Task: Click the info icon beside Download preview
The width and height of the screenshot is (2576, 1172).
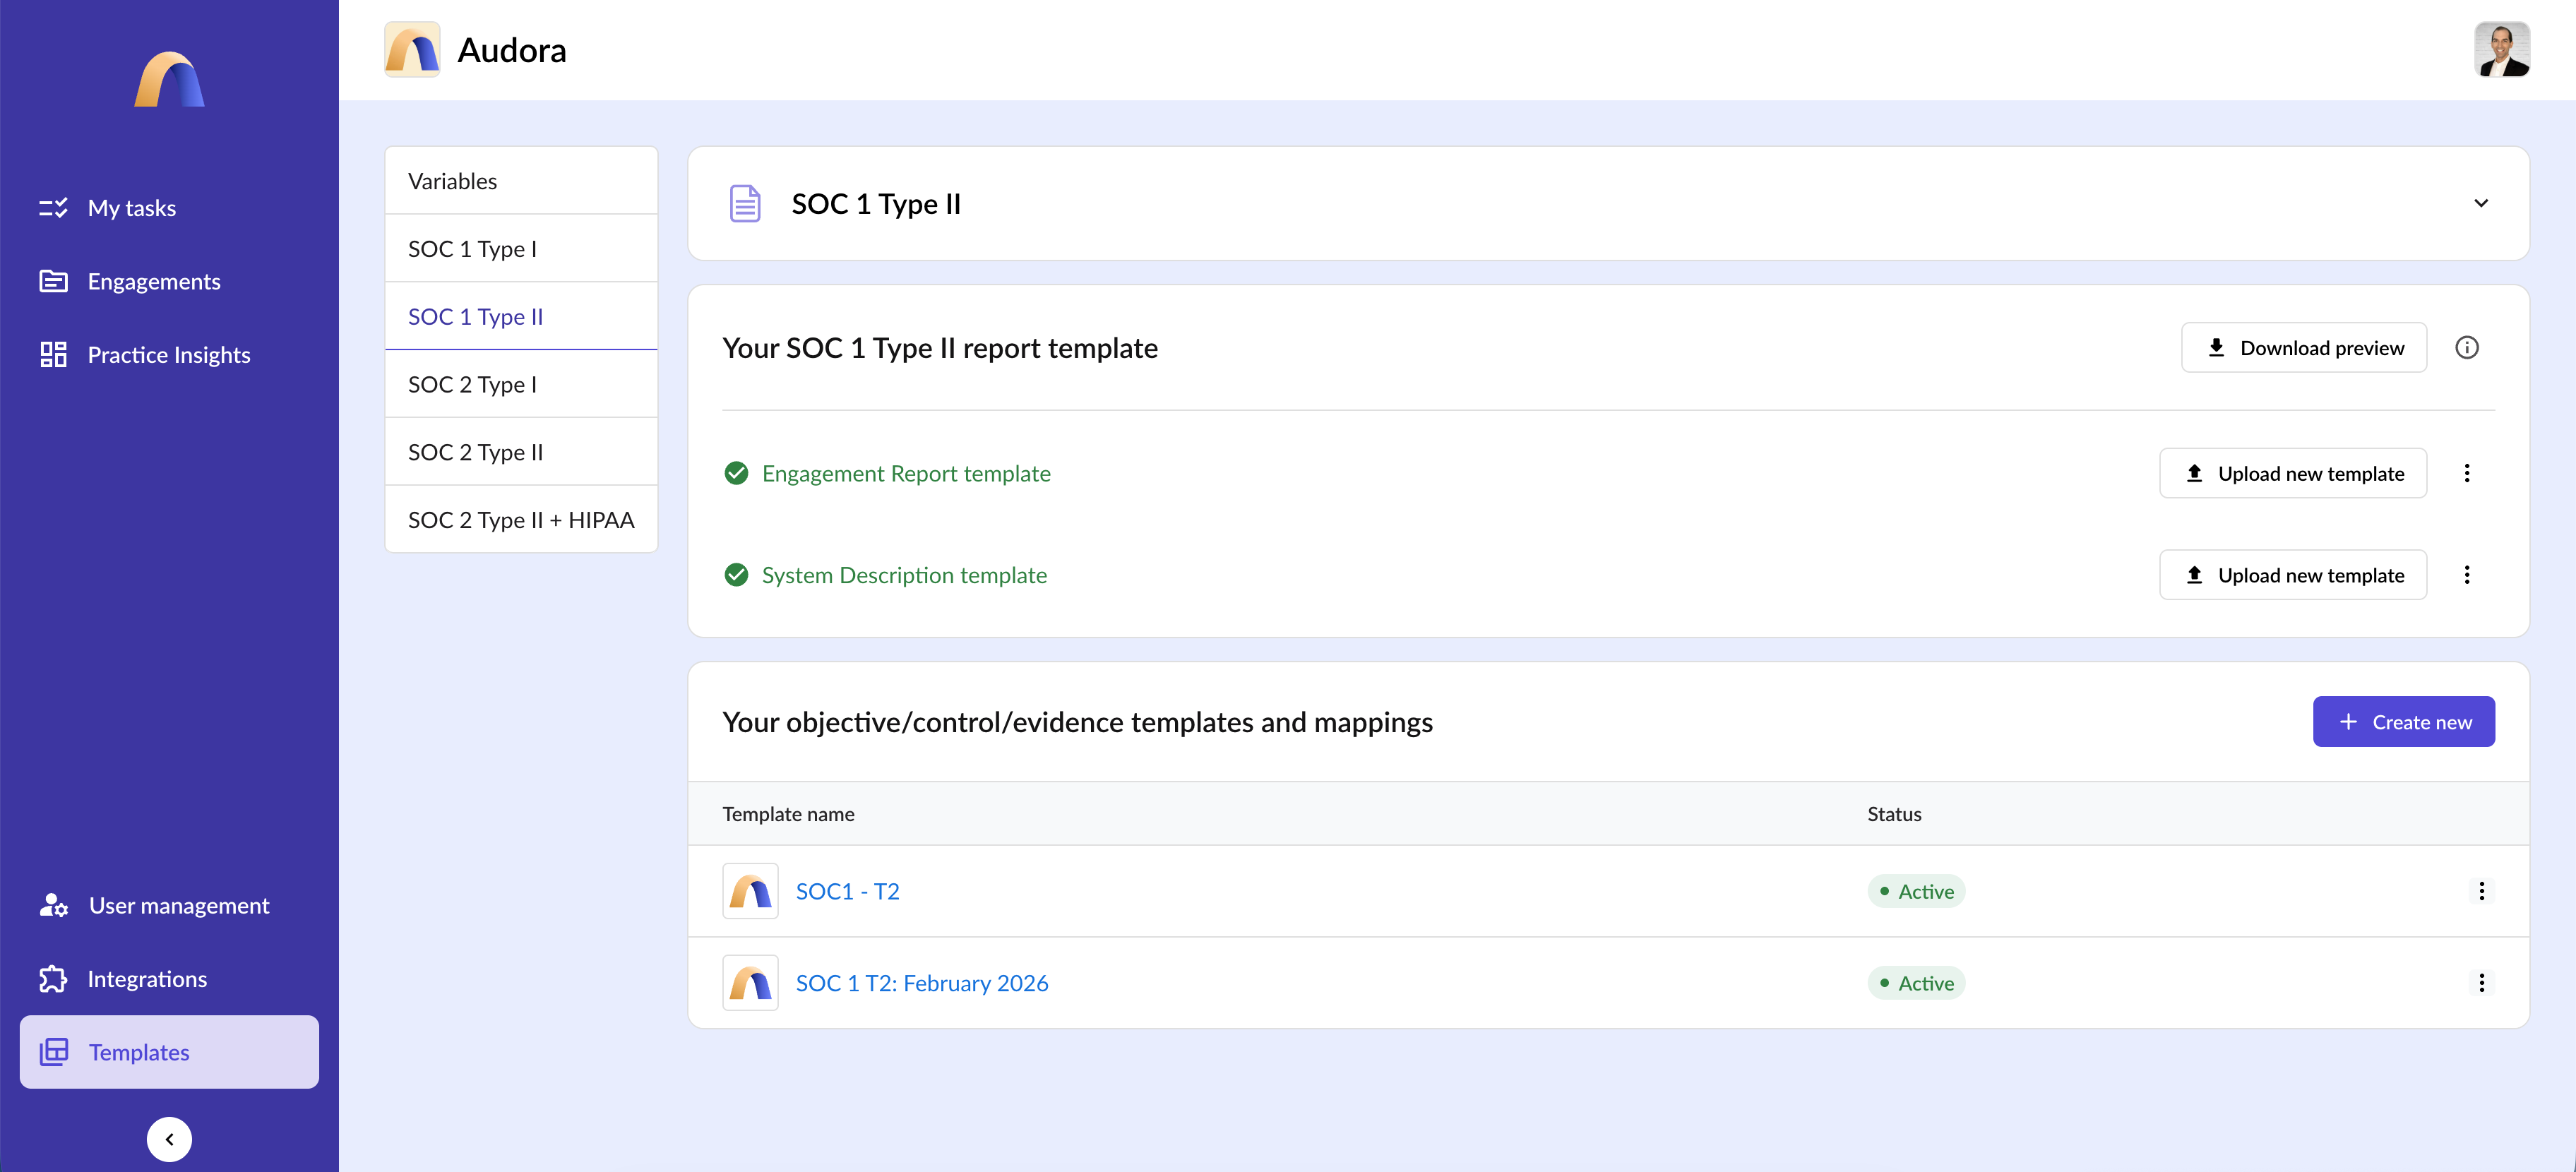Action: coord(2466,347)
